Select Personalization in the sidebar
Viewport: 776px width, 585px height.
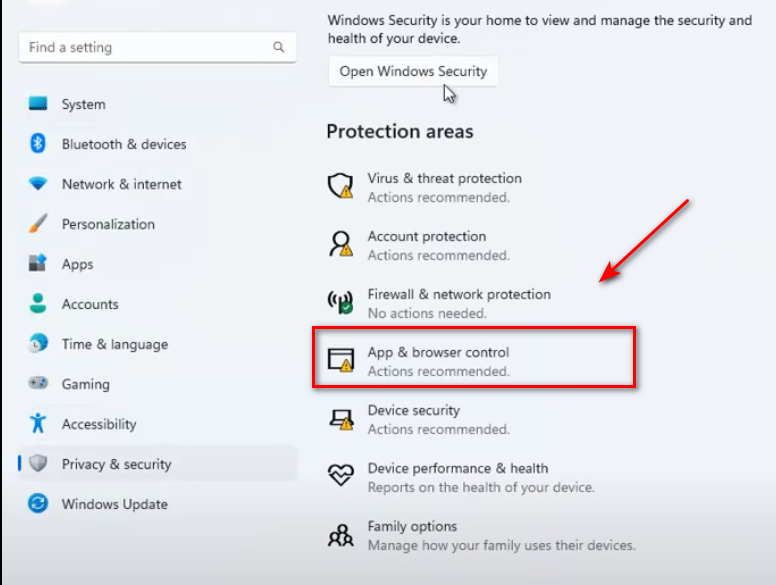pos(108,224)
